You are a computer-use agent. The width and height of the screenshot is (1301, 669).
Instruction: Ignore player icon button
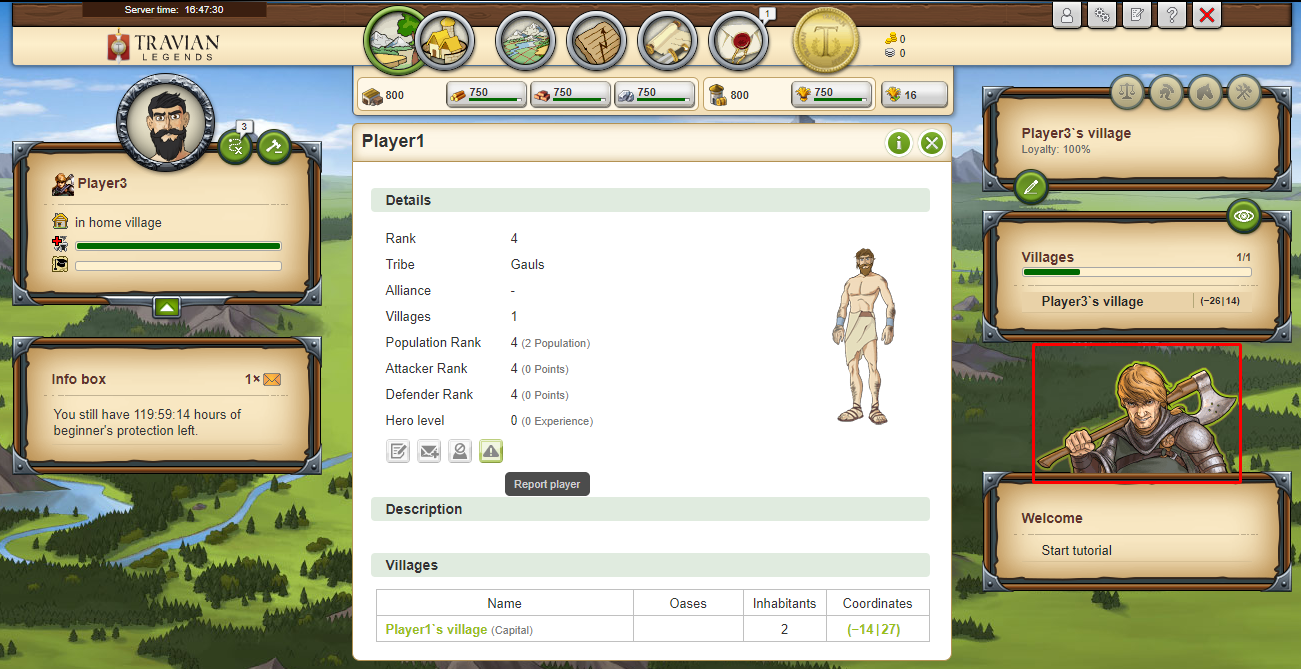point(460,452)
